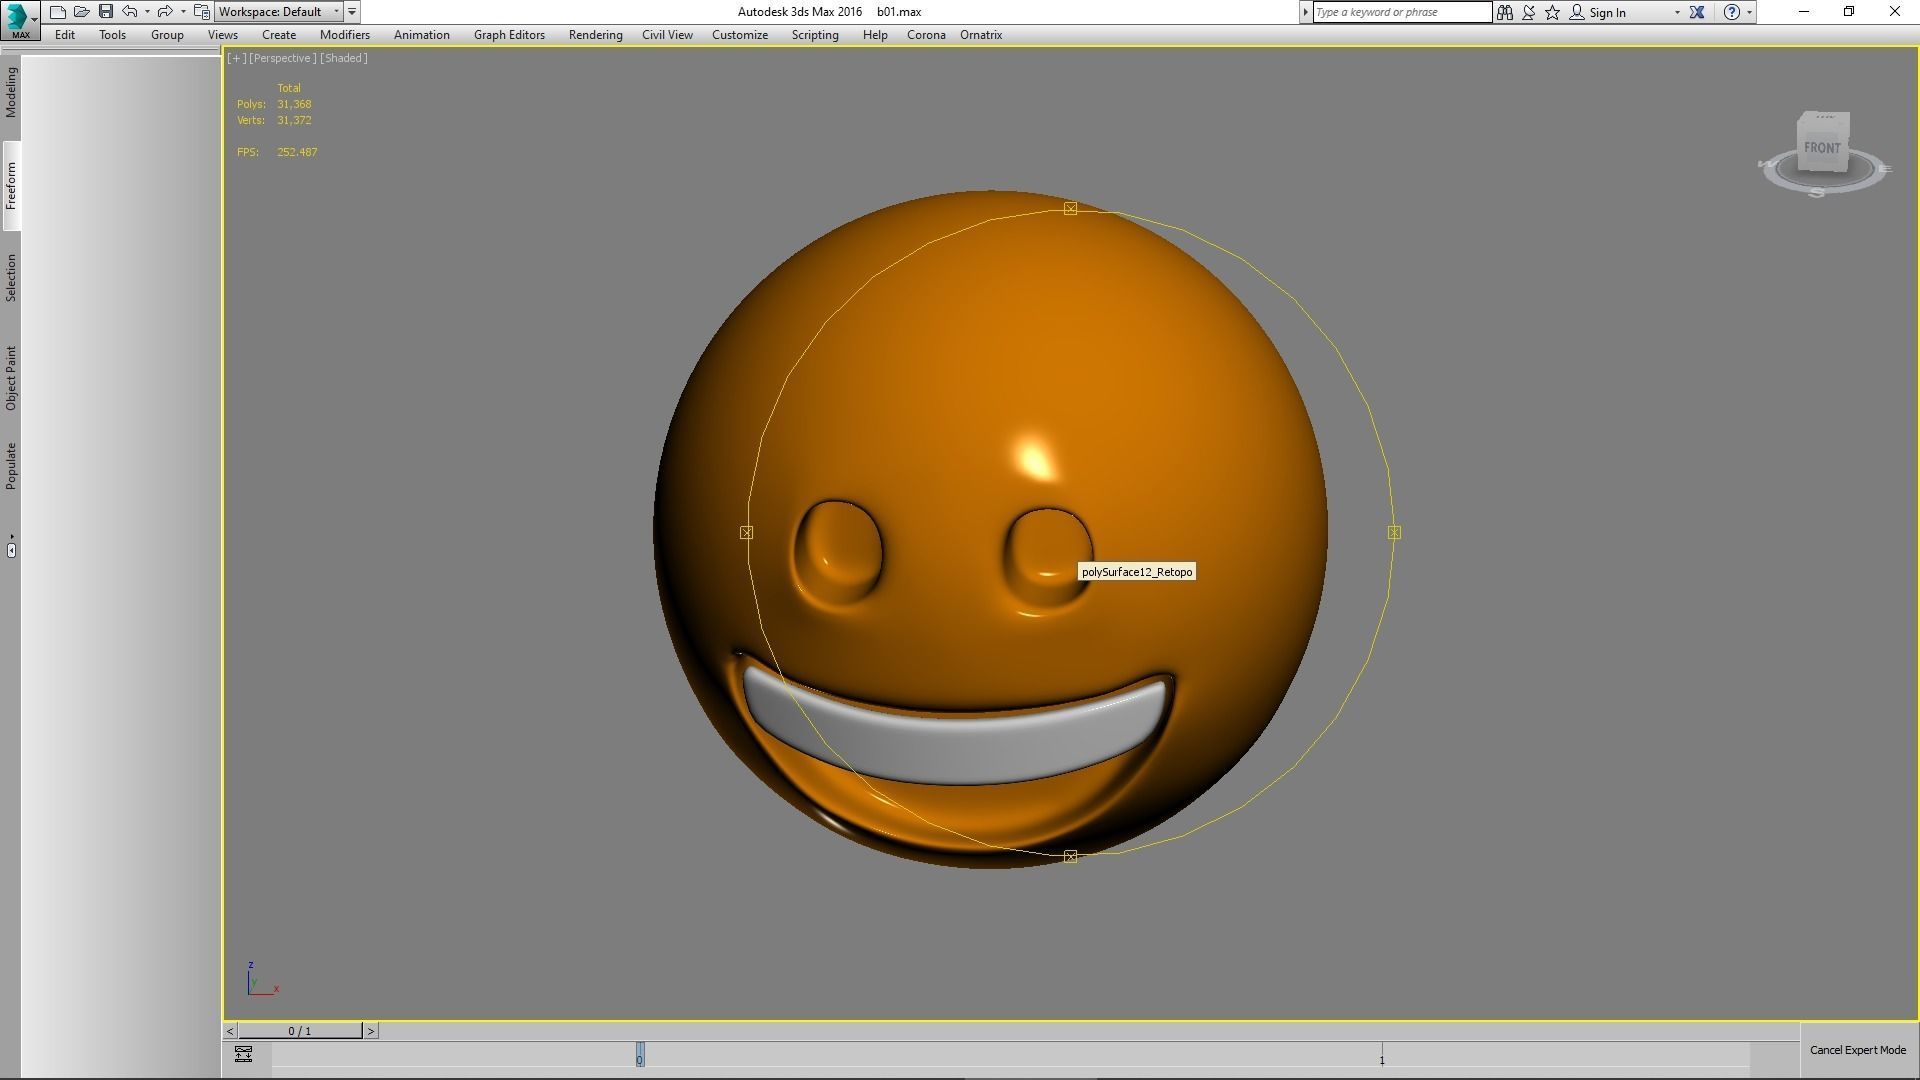Open the Shaded viewport shading menu
The width and height of the screenshot is (1920, 1080).
click(344, 58)
